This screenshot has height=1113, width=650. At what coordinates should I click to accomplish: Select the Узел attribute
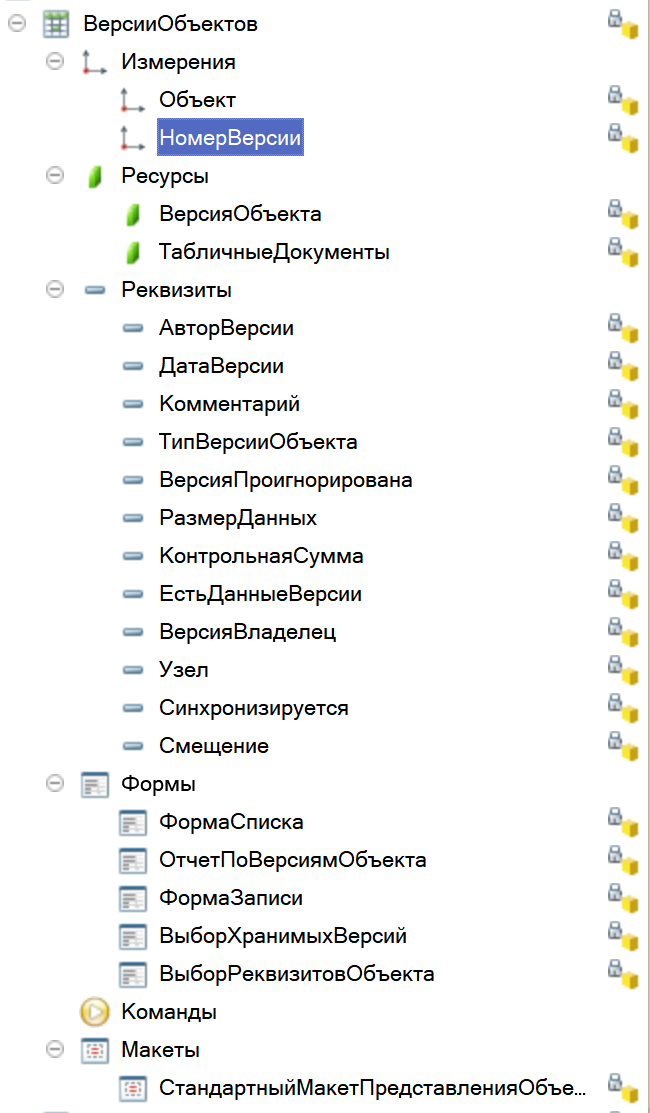coord(184,670)
